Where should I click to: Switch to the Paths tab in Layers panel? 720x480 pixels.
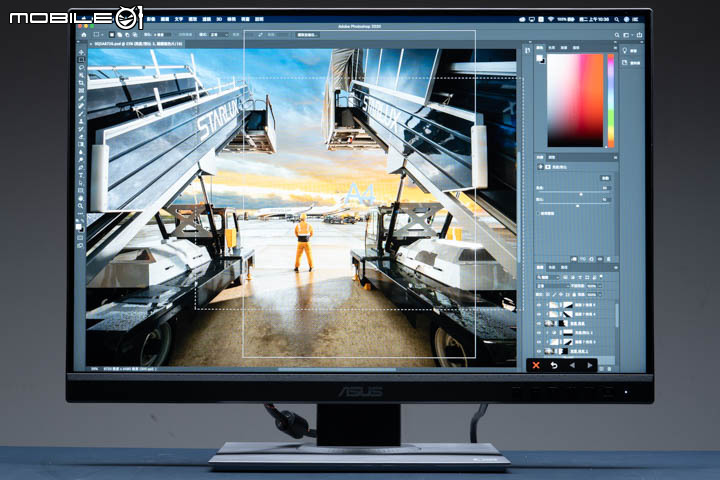pos(564,267)
